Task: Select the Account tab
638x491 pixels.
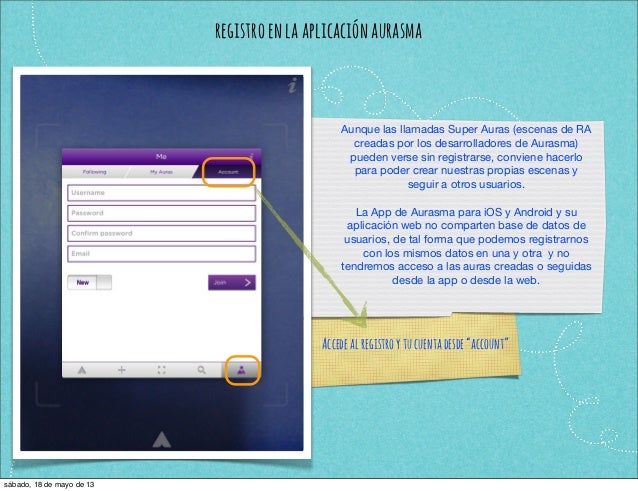Action: coord(228,172)
